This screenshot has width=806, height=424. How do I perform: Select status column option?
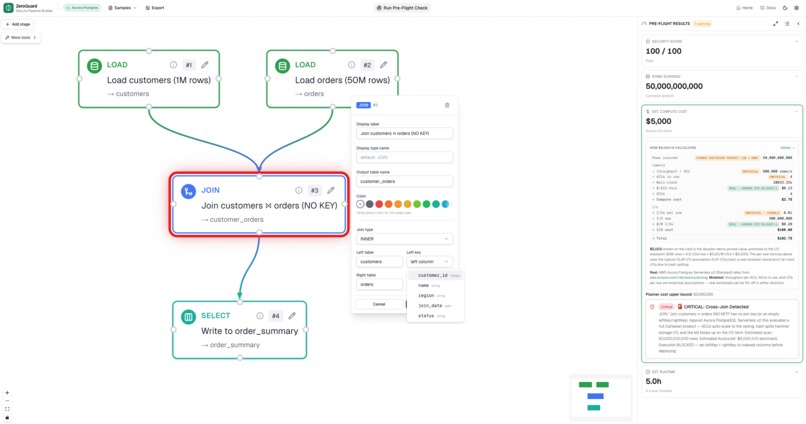(435, 316)
